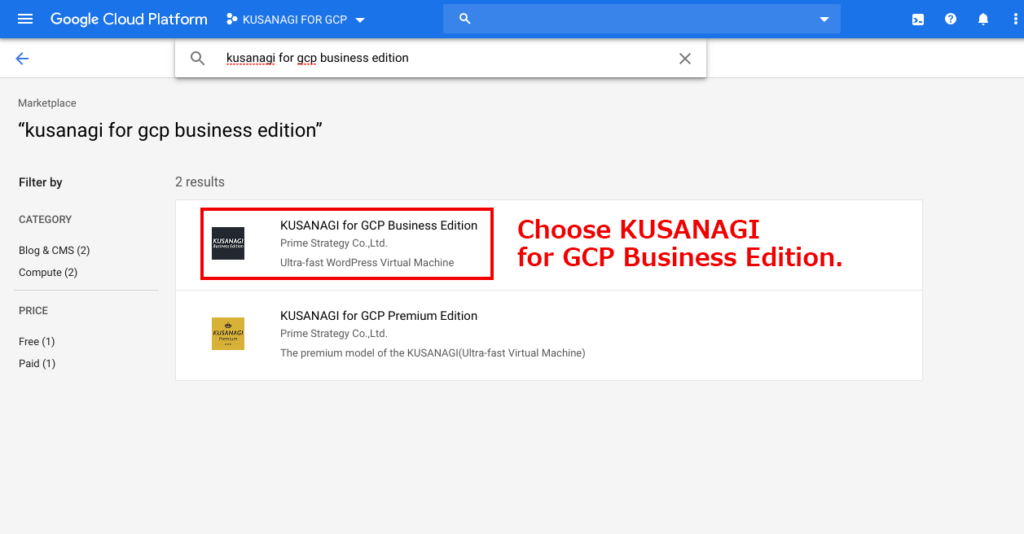Click Prime Strategy Co.,Ltd. under Business Edition
This screenshot has width=1024, height=534.
[x=334, y=243]
